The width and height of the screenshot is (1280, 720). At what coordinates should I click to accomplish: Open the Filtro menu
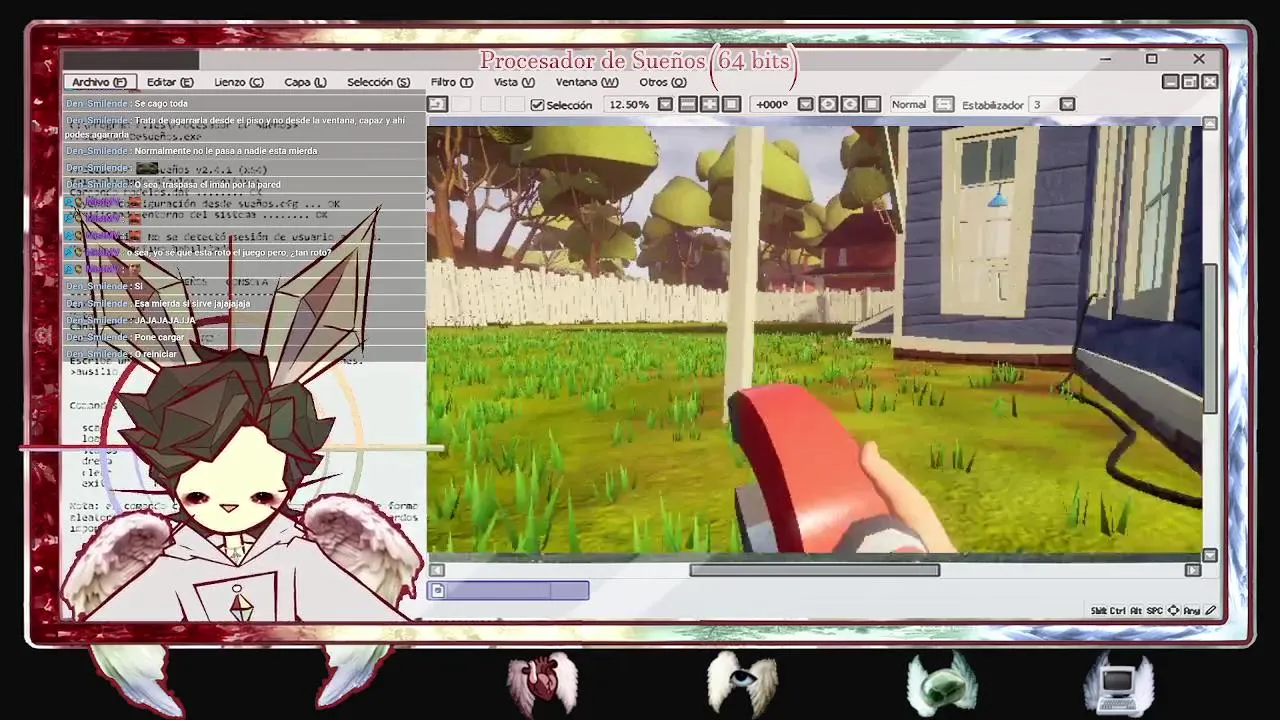click(451, 82)
